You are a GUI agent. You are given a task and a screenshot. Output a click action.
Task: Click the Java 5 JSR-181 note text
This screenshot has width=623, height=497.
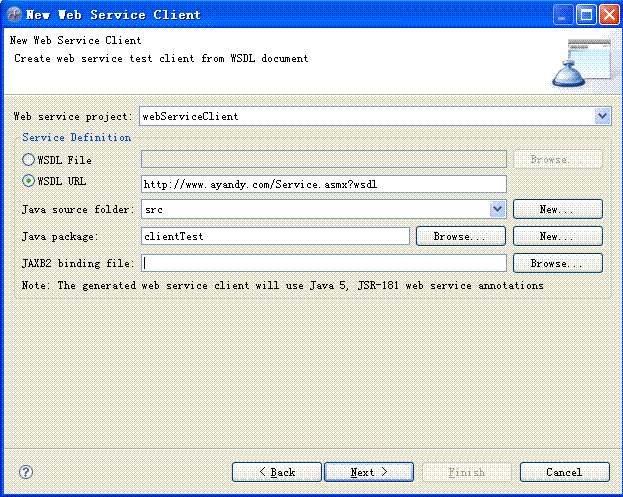pyautogui.click(x=282, y=285)
